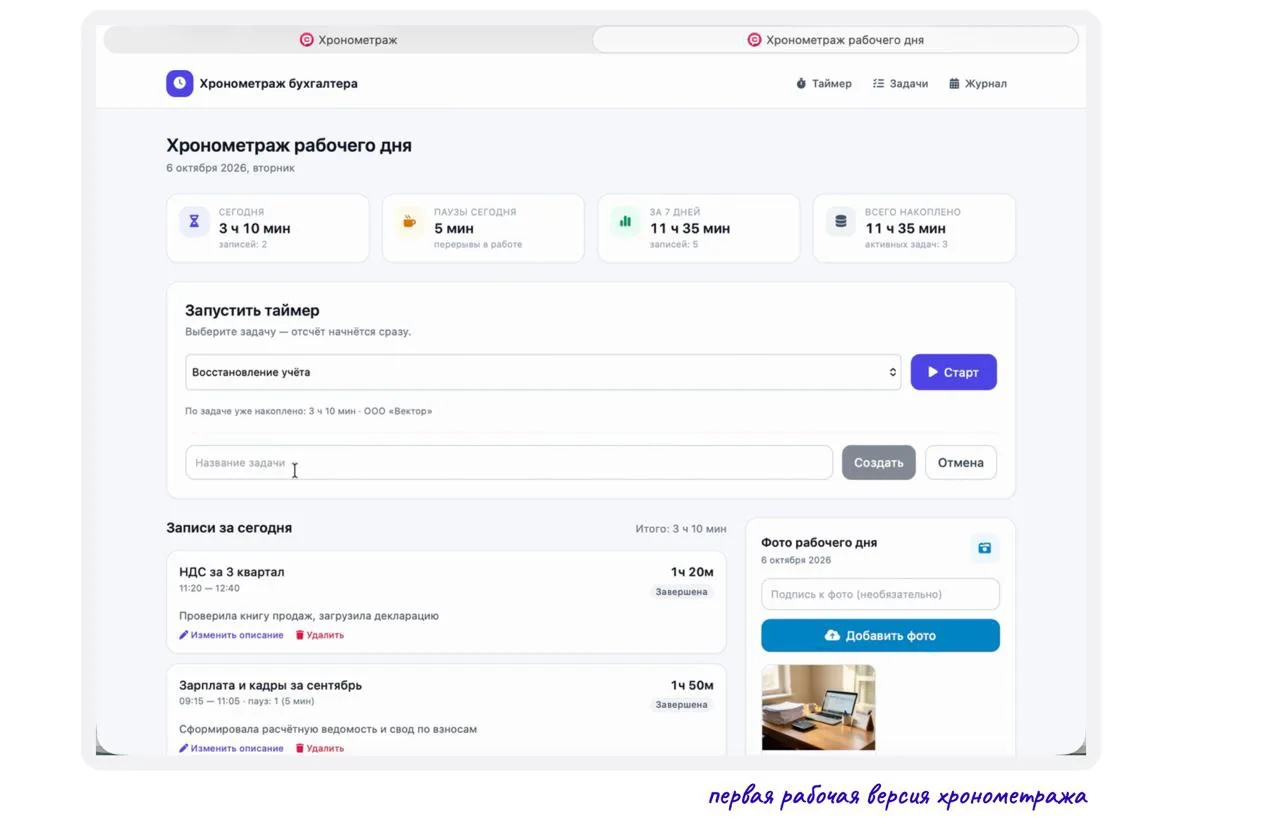
Task: Click the Создать button
Action: [x=878, y=463]
